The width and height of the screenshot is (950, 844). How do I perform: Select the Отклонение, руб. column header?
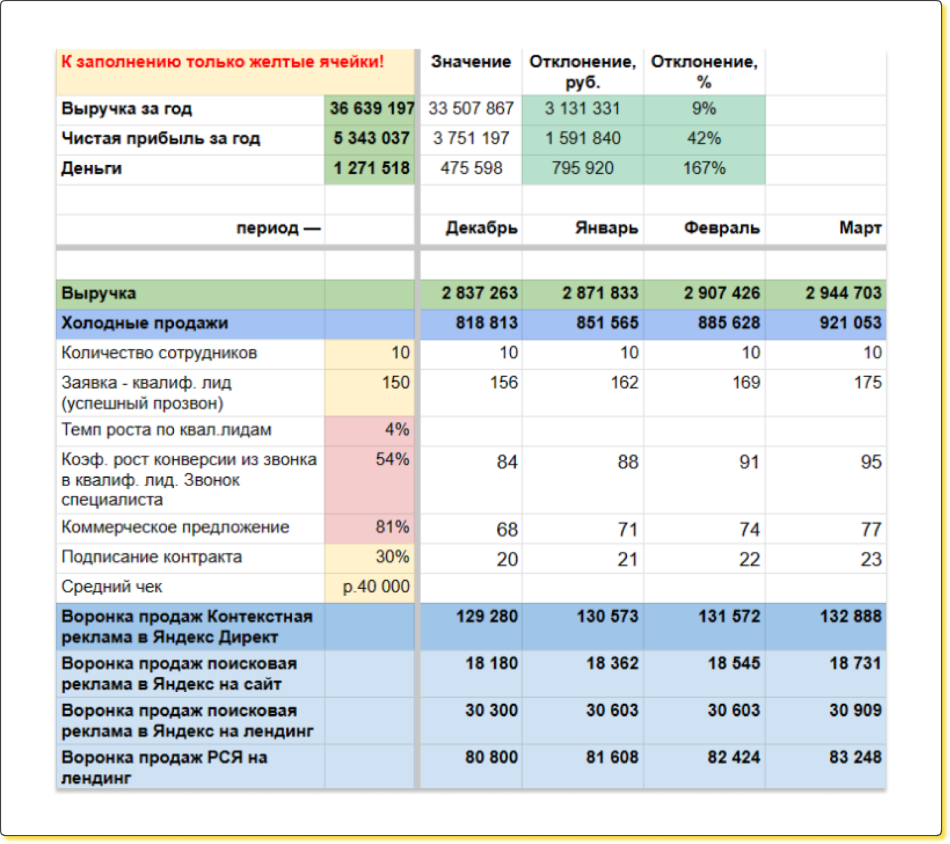(582, 72)
